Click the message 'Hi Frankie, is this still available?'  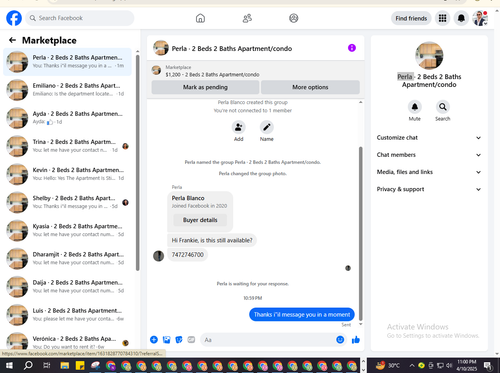212,240
